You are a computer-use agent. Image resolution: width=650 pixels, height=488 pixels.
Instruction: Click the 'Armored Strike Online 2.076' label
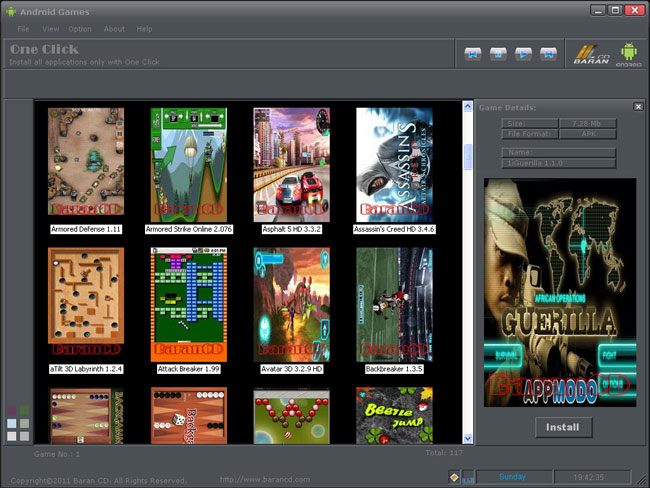click(189, 229)
